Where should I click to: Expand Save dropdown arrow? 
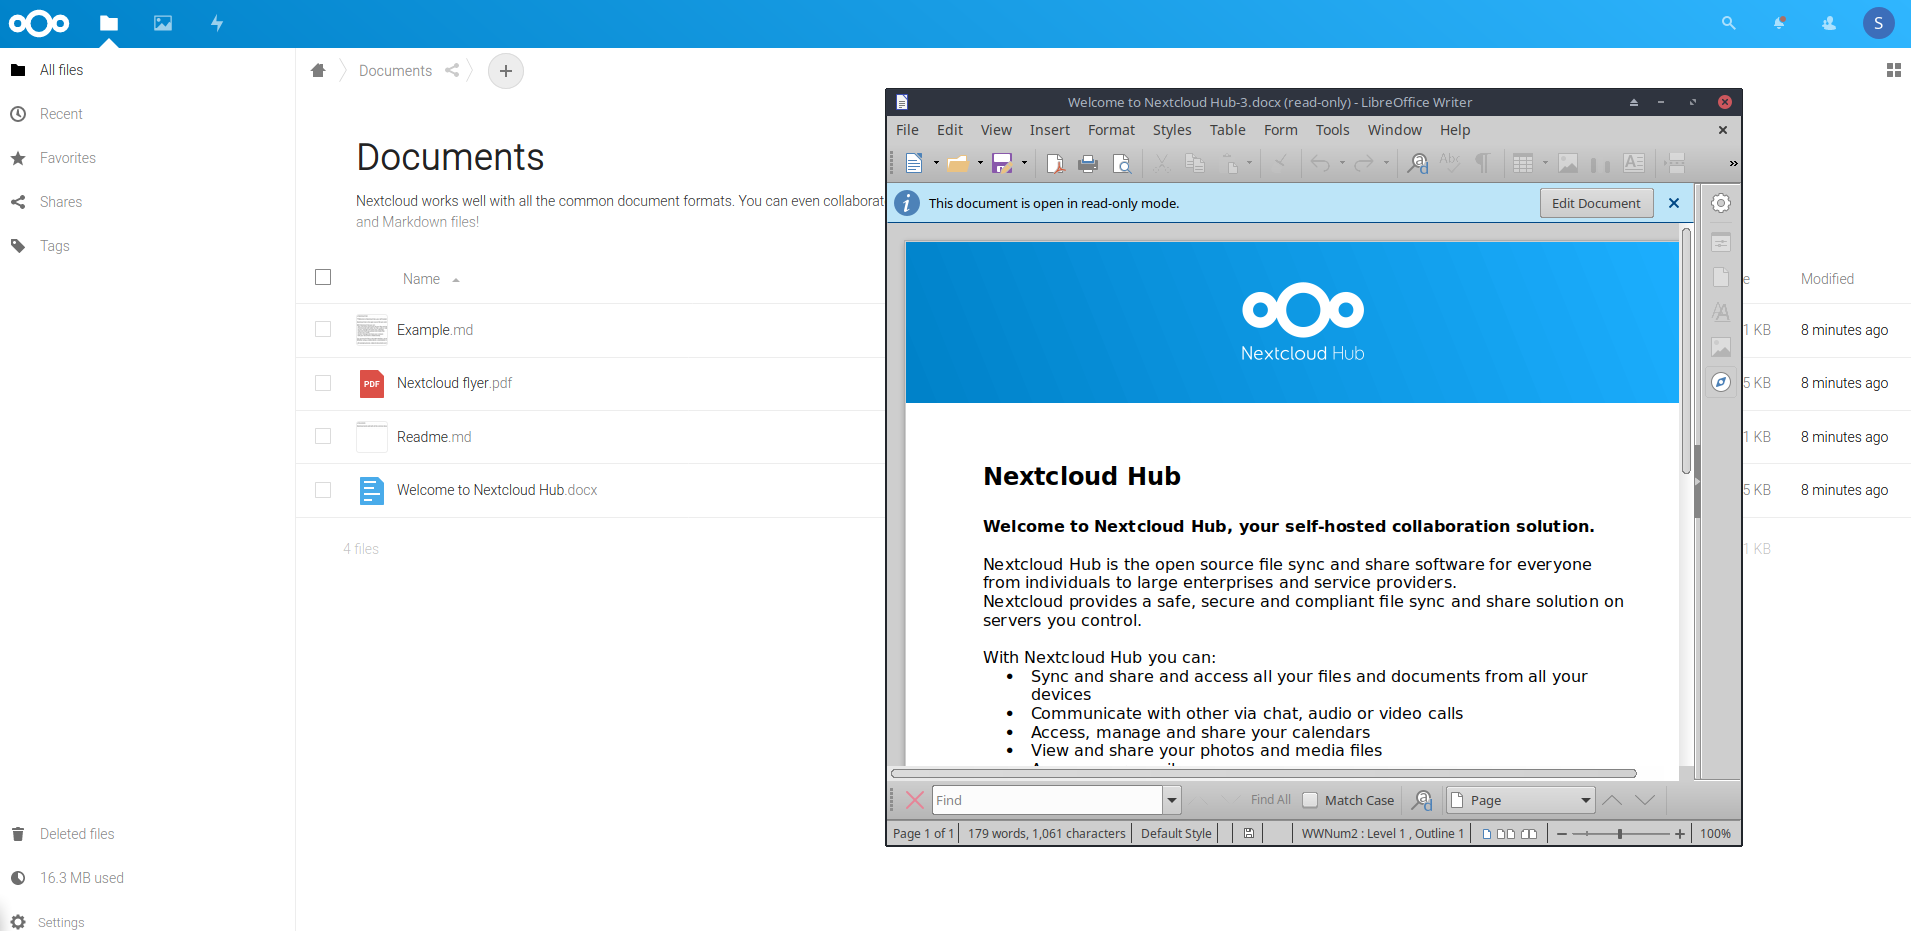(1024, 163)
